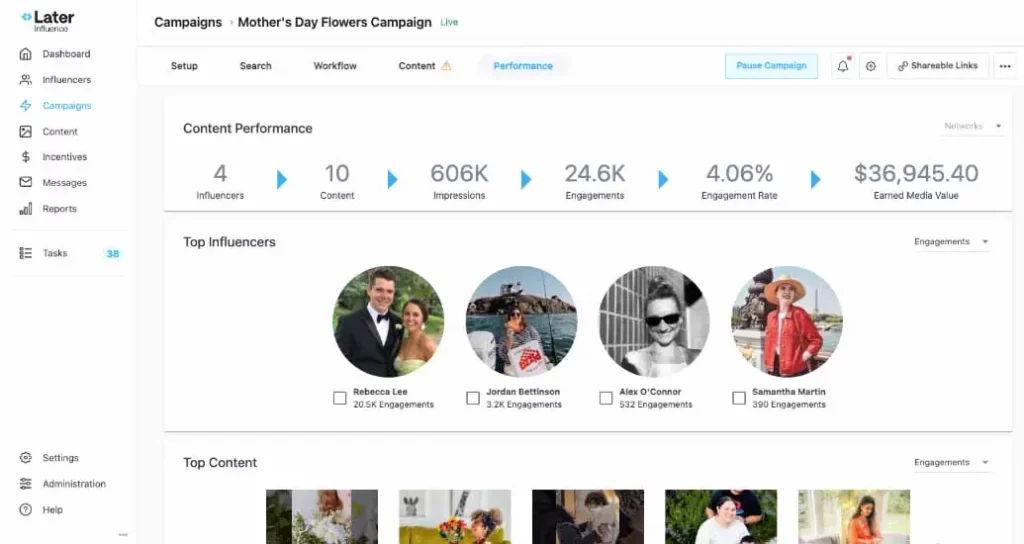
Task: Go to Dashboard in sidebar
Action: [x=67, y=54]
